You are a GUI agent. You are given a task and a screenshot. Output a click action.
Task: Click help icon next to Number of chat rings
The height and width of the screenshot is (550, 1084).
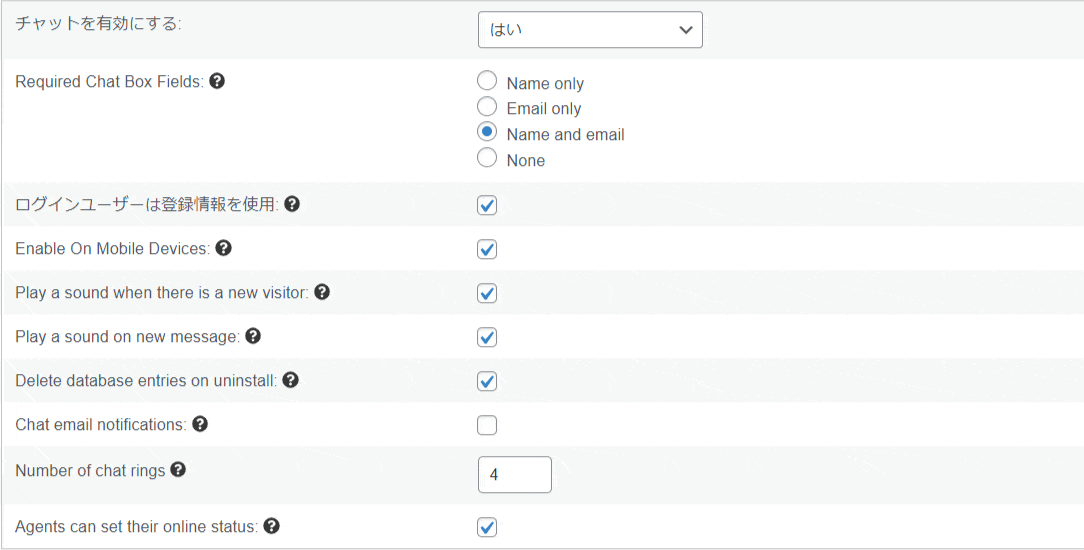coord(178,470)
